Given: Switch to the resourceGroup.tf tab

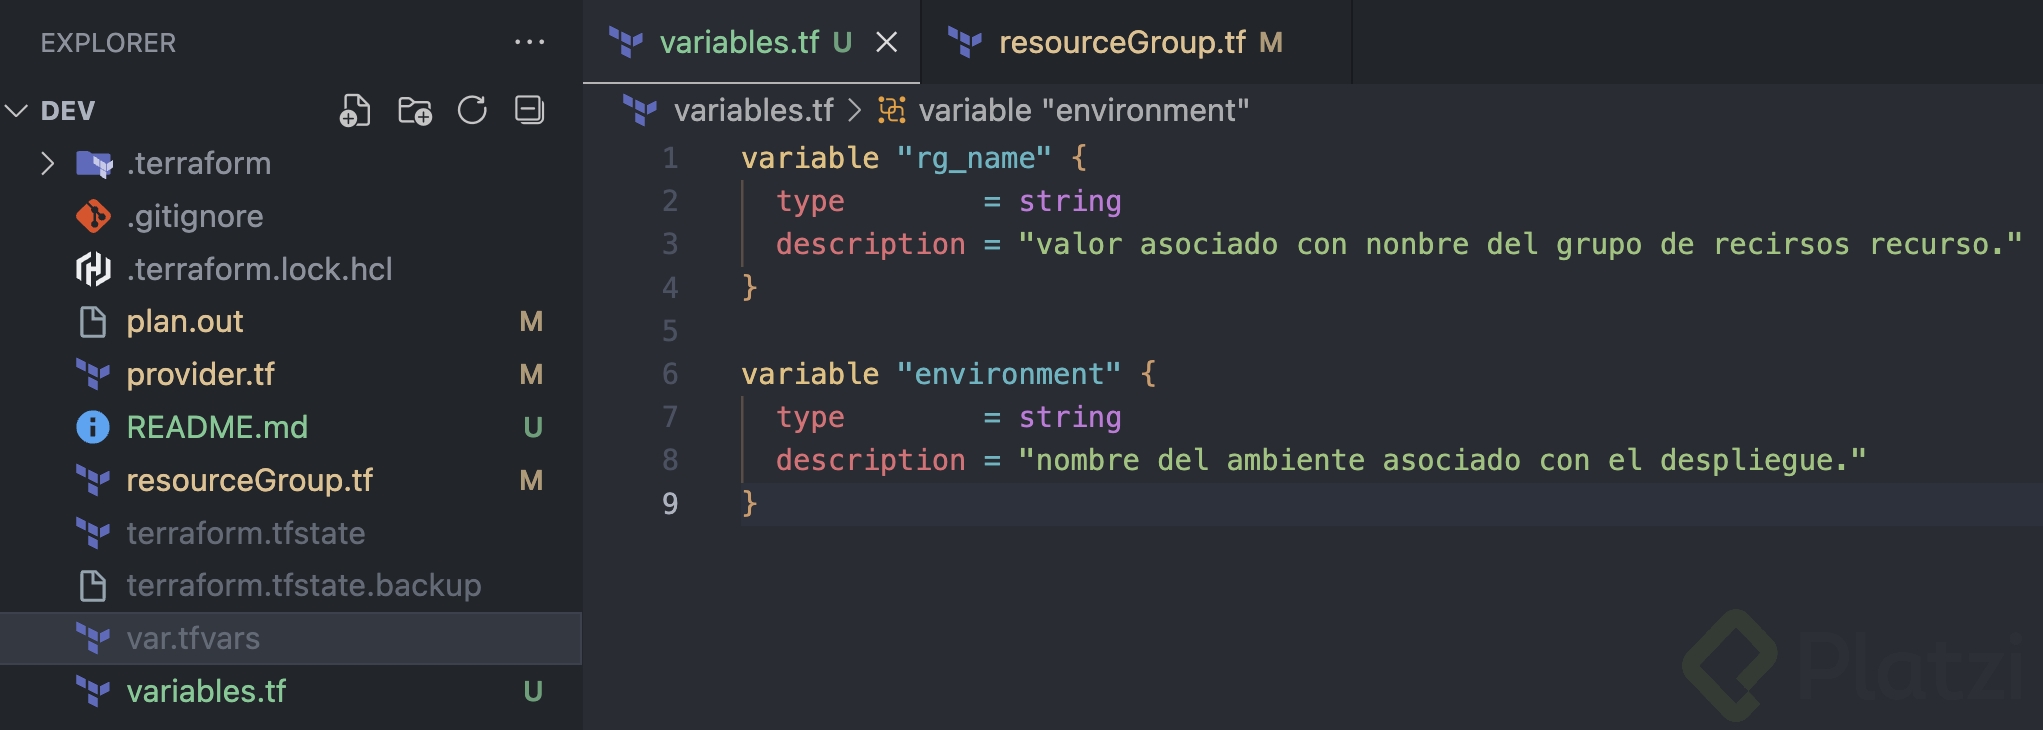Looking at the screenshot, I should coord(1122,42).
